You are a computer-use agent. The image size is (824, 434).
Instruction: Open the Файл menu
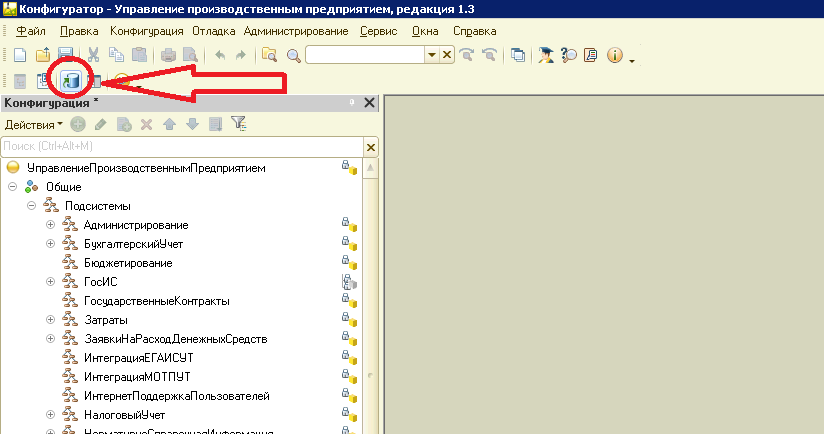tap(30, 32)
